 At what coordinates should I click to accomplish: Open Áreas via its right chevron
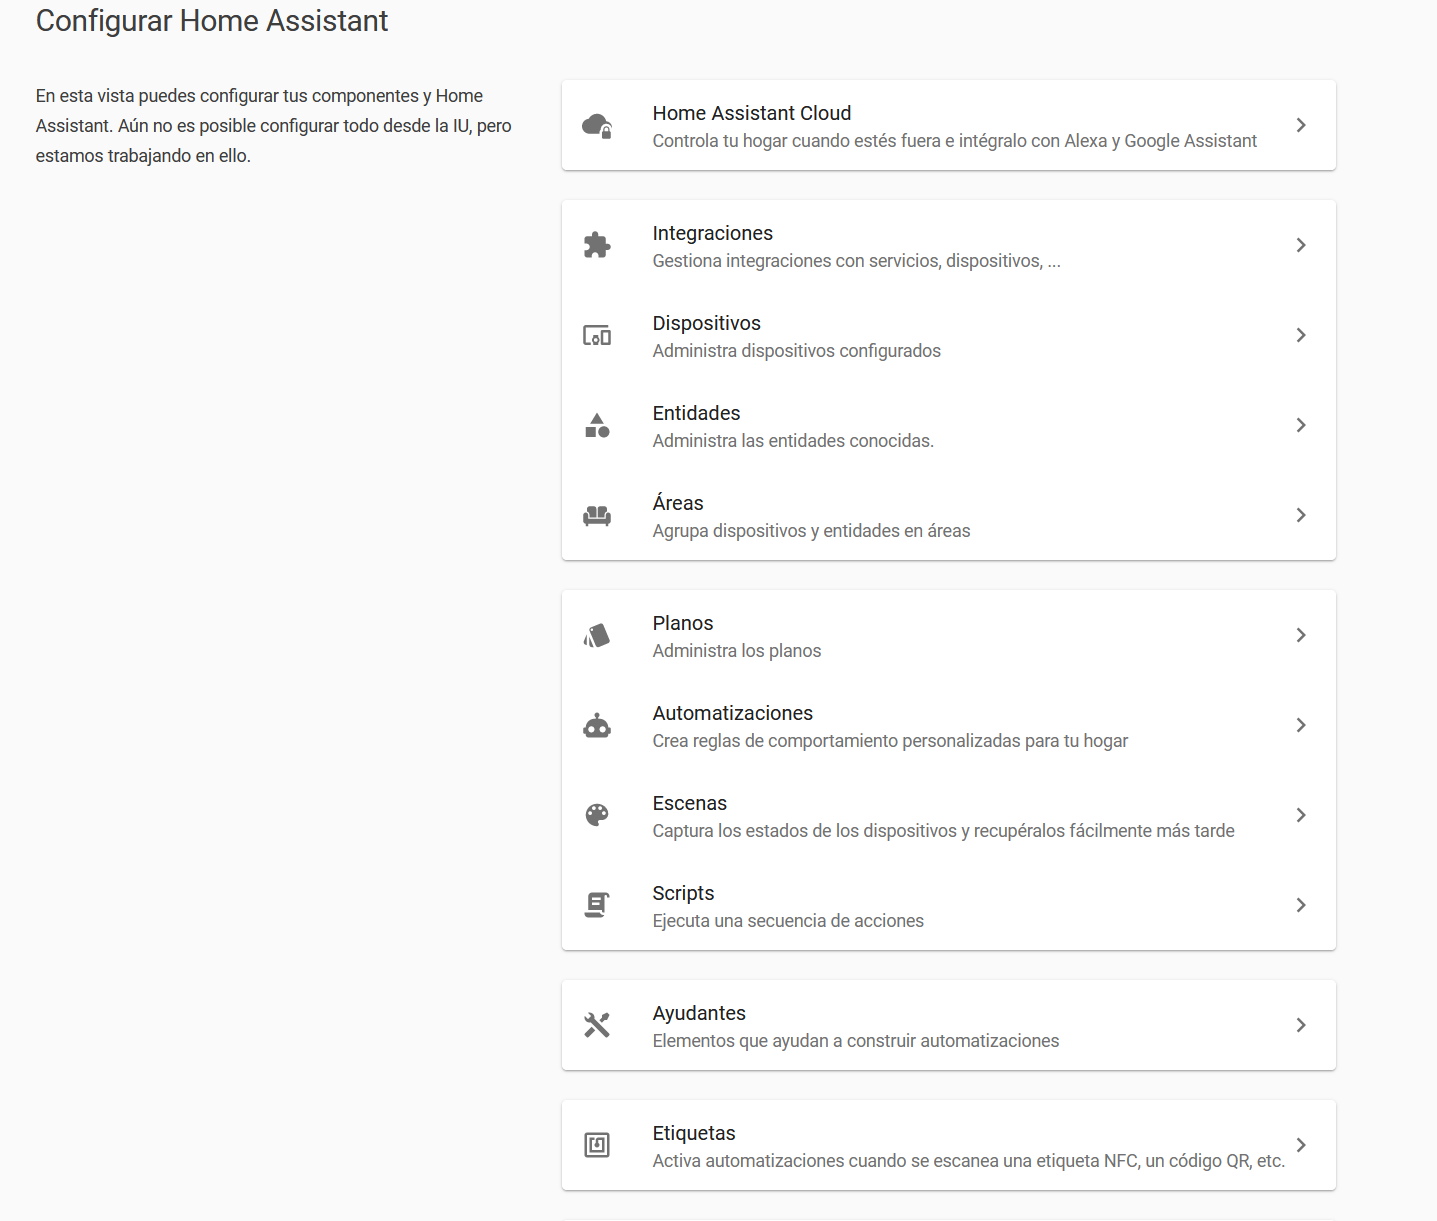[x=1301, y=515]
